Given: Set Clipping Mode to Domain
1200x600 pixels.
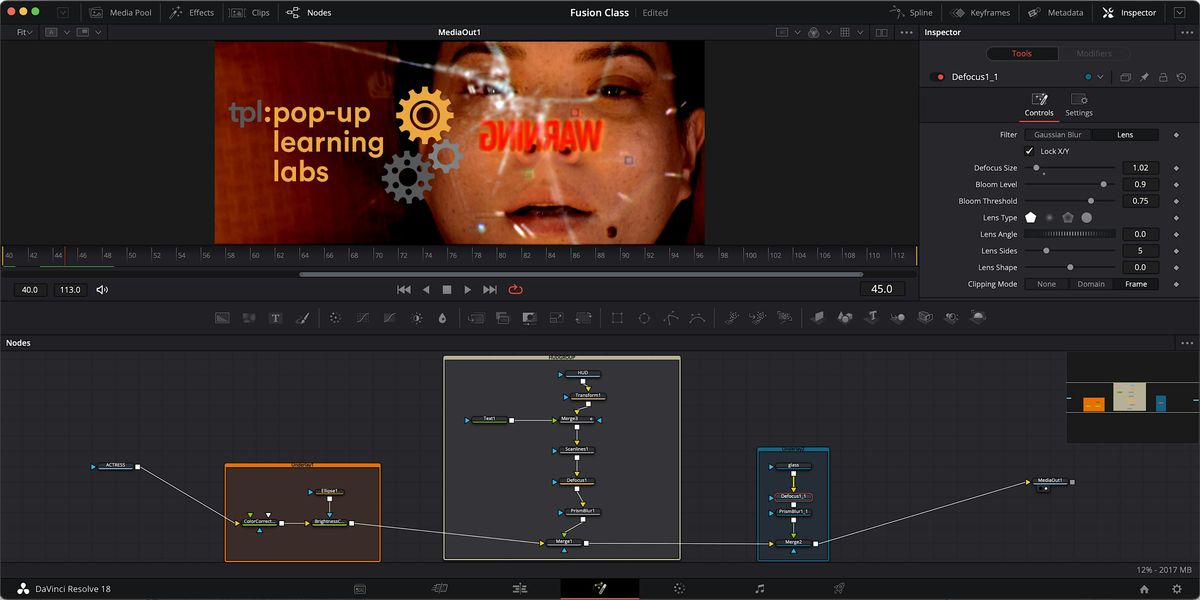Looking at the screenshot, I should [x=1091, y=284].
